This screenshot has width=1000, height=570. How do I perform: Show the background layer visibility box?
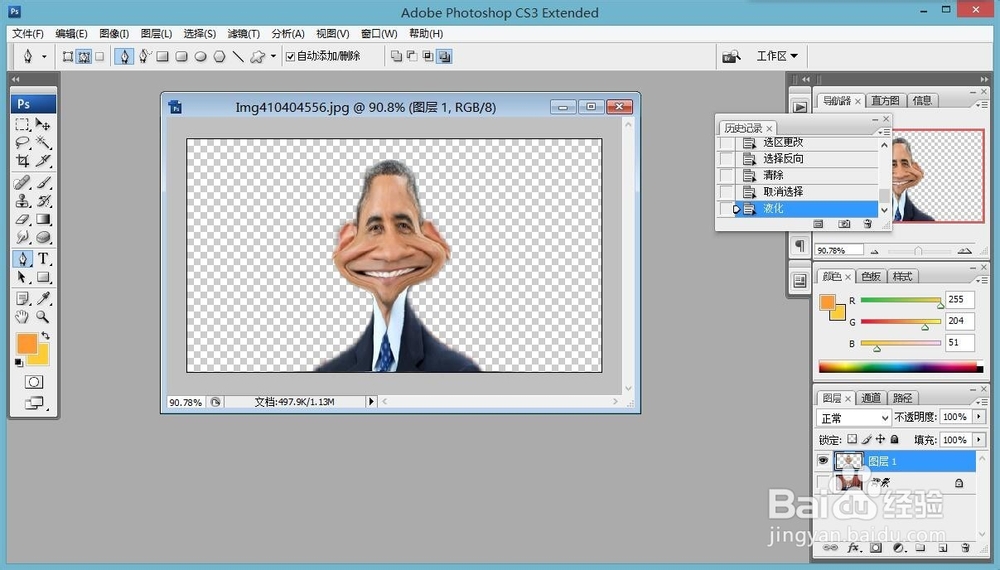coord(823,483)
